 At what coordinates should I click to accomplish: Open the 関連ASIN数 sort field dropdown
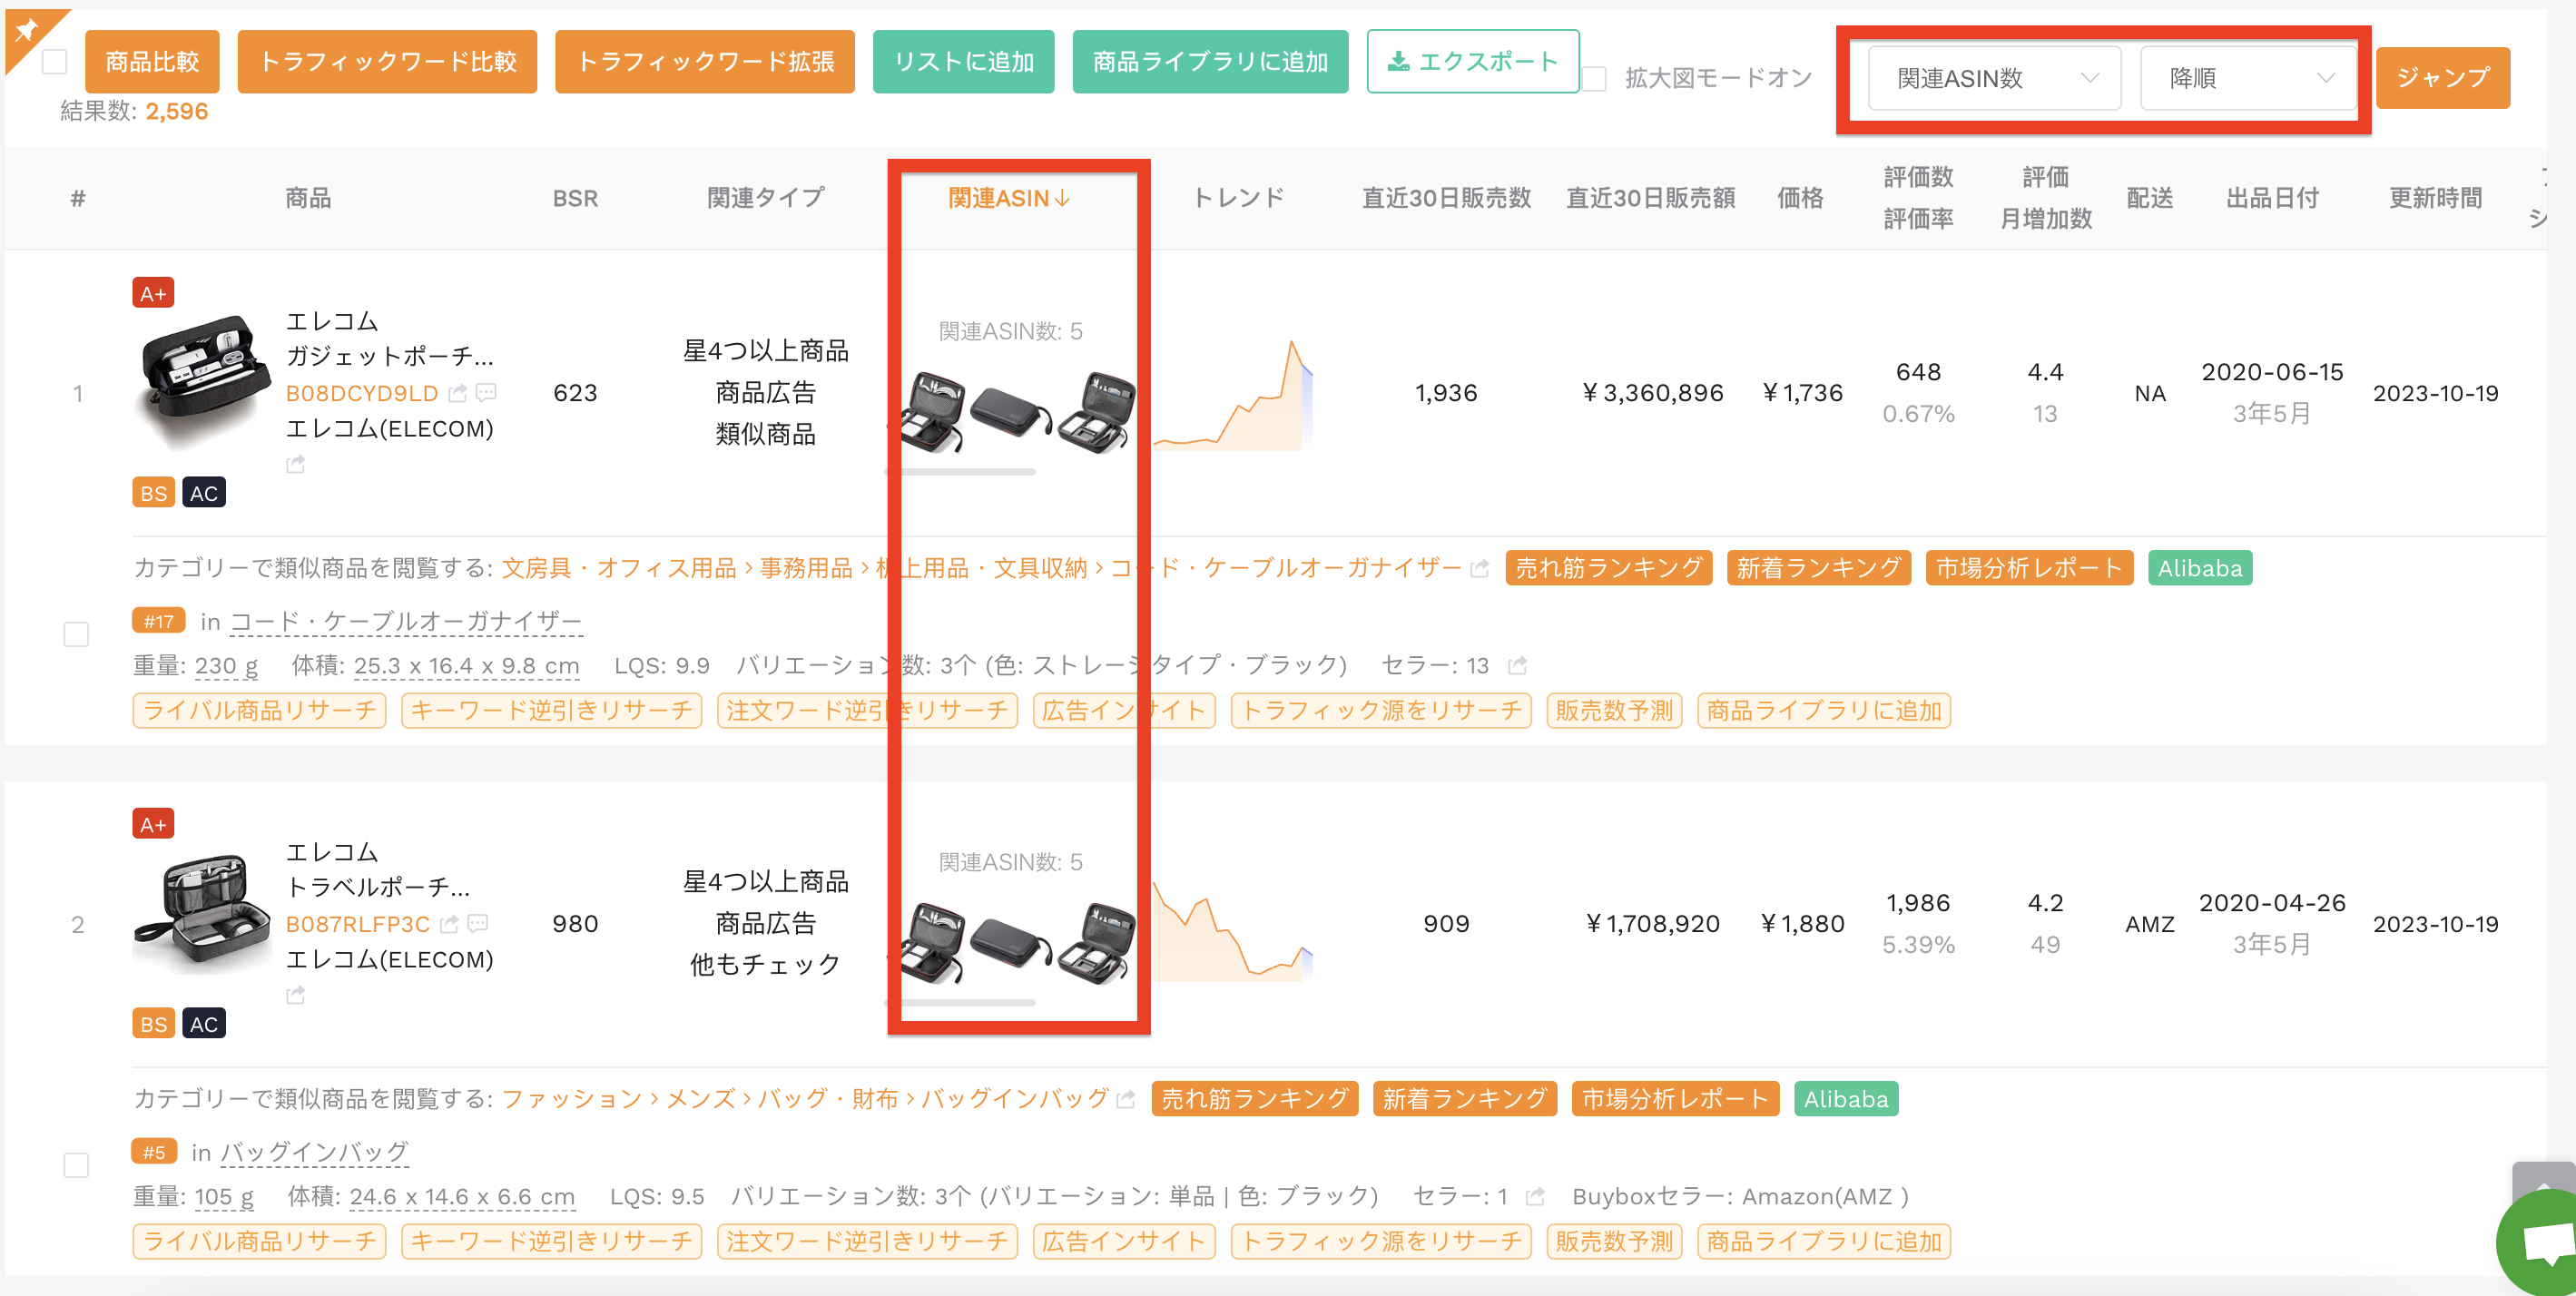pos(1994,78)
